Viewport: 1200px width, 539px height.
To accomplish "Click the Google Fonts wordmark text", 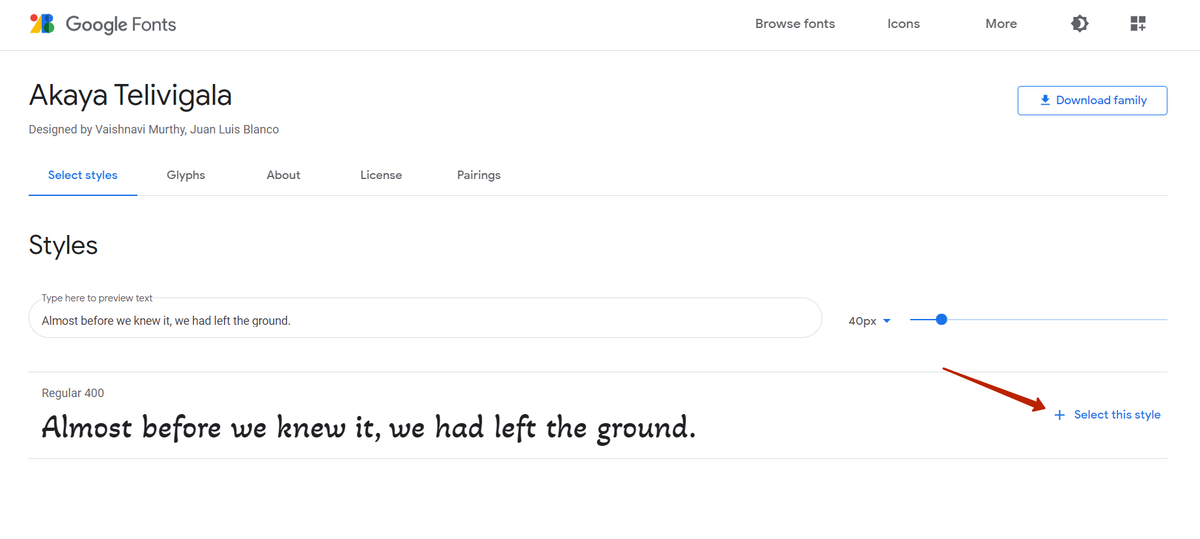I will [121, 24].
